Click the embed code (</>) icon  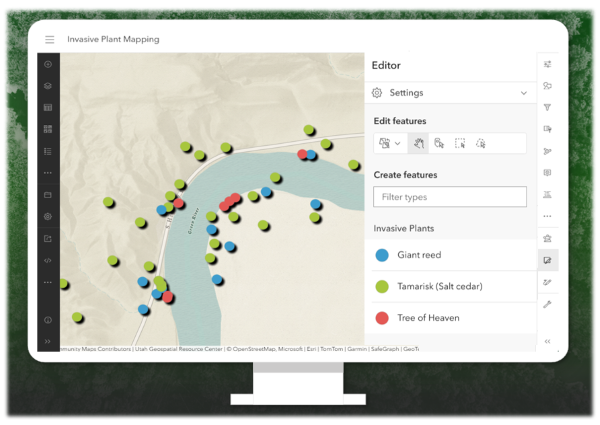(x=48, y=261)
